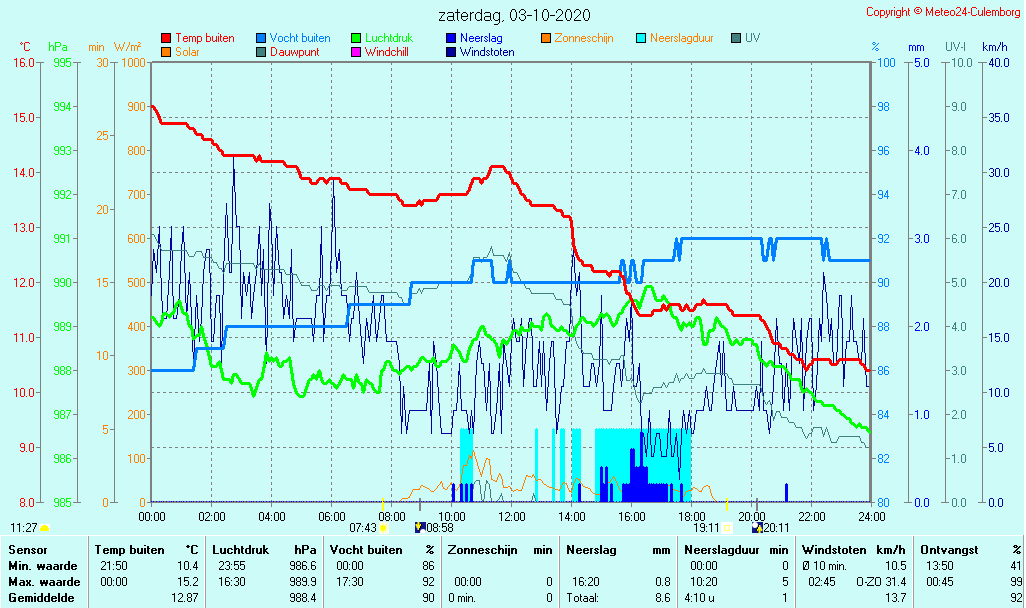Click the Dauwpunt legend label

click(294, 52)
